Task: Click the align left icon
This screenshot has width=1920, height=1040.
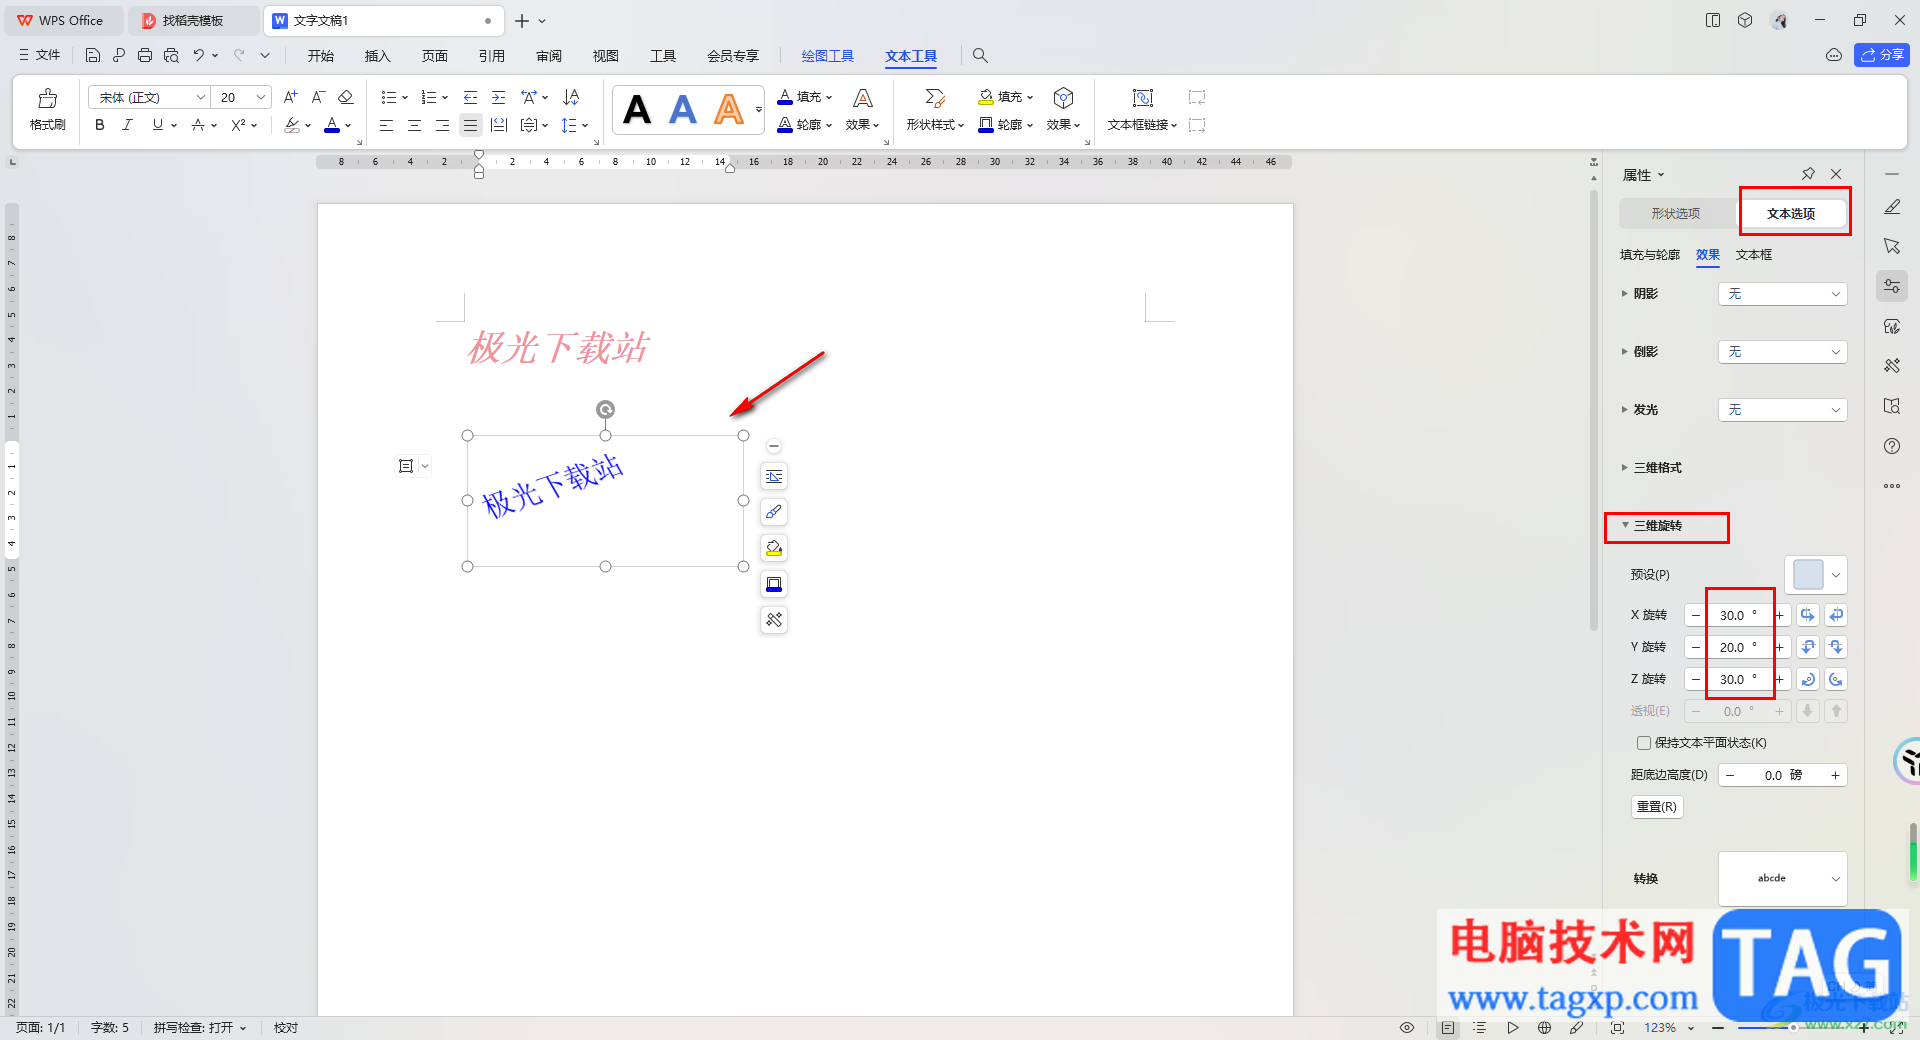Action: click(386, 125)
